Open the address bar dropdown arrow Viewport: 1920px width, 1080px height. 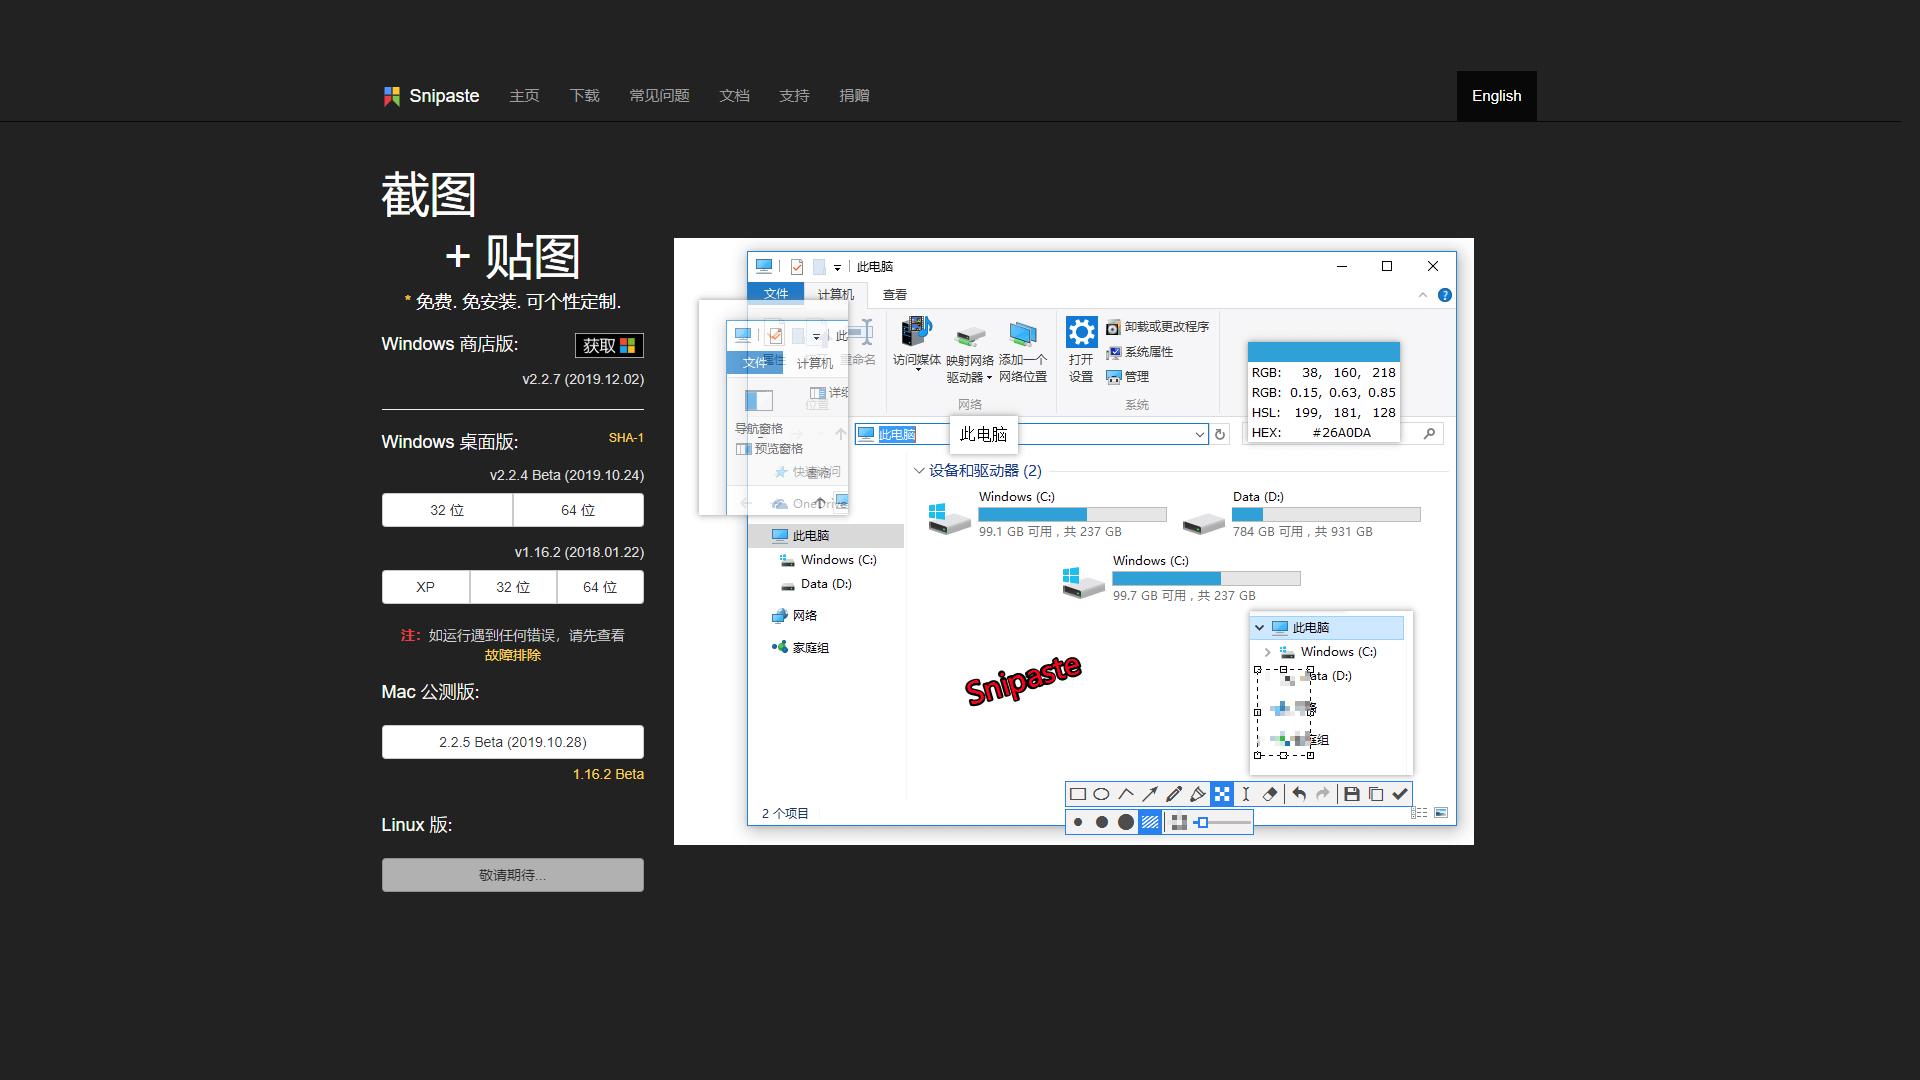[1199, 434]
